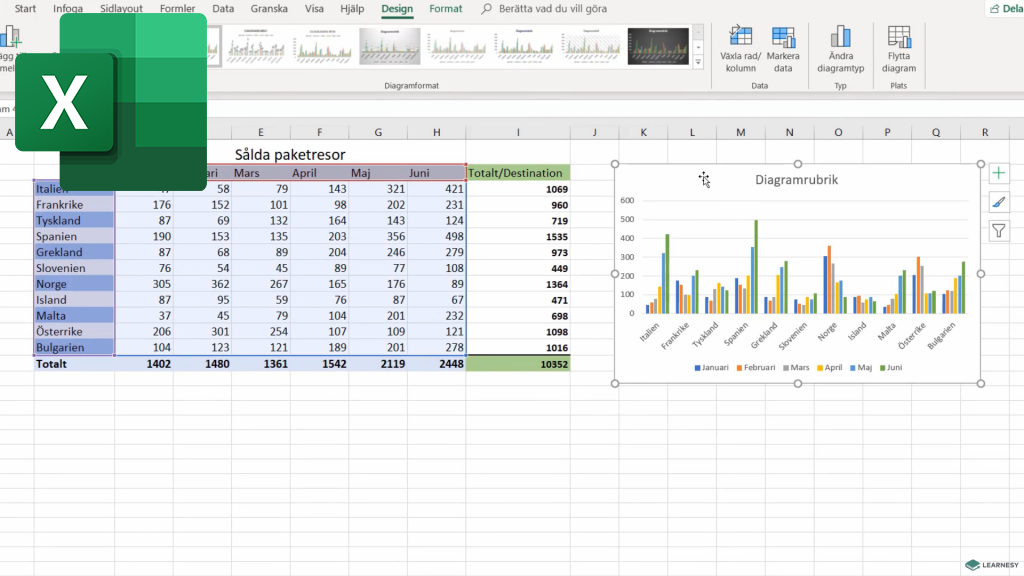The image size is (1024, 576).
Task: Click the Juni legend entry
Action: (x=891, y=368)
